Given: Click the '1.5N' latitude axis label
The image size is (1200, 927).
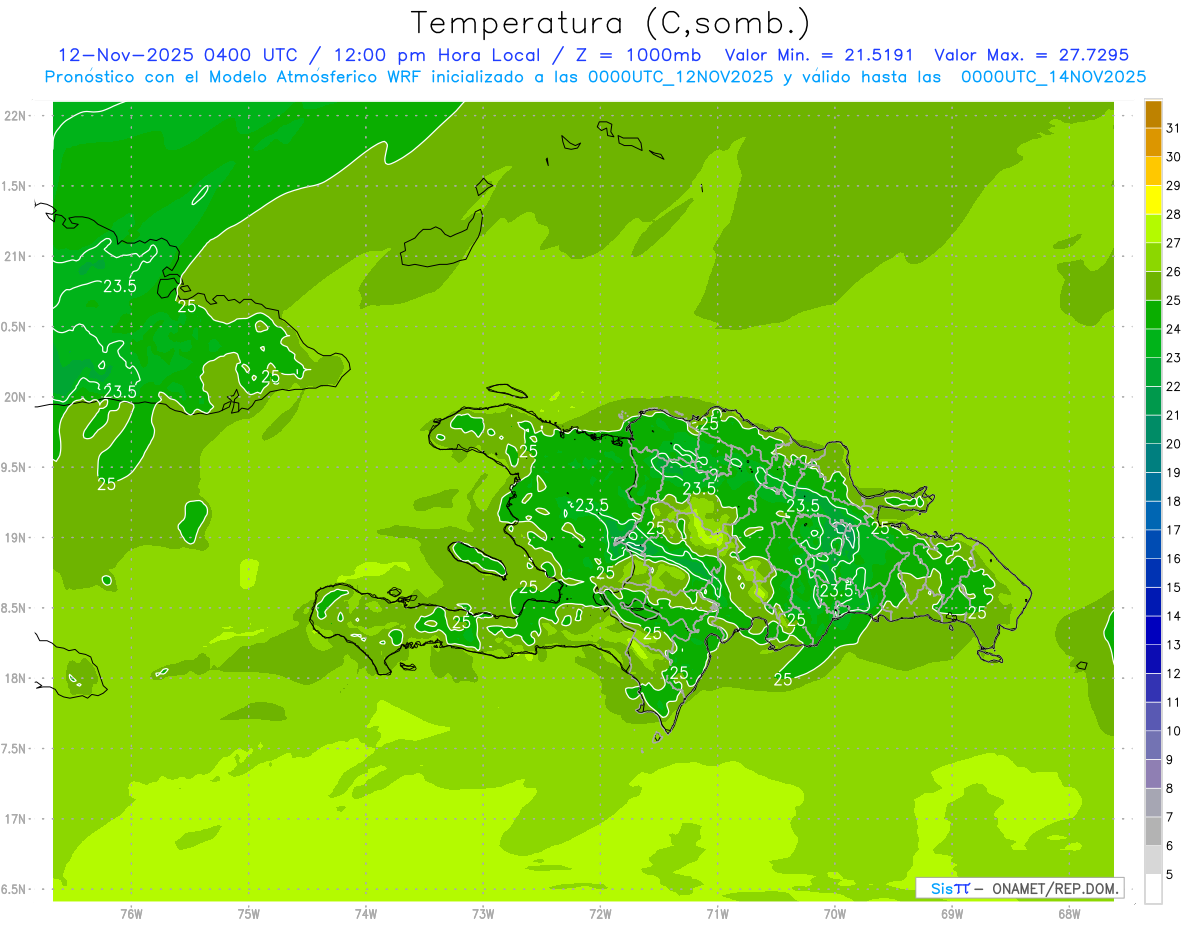Looking at the screenshot, I should 15,186.
